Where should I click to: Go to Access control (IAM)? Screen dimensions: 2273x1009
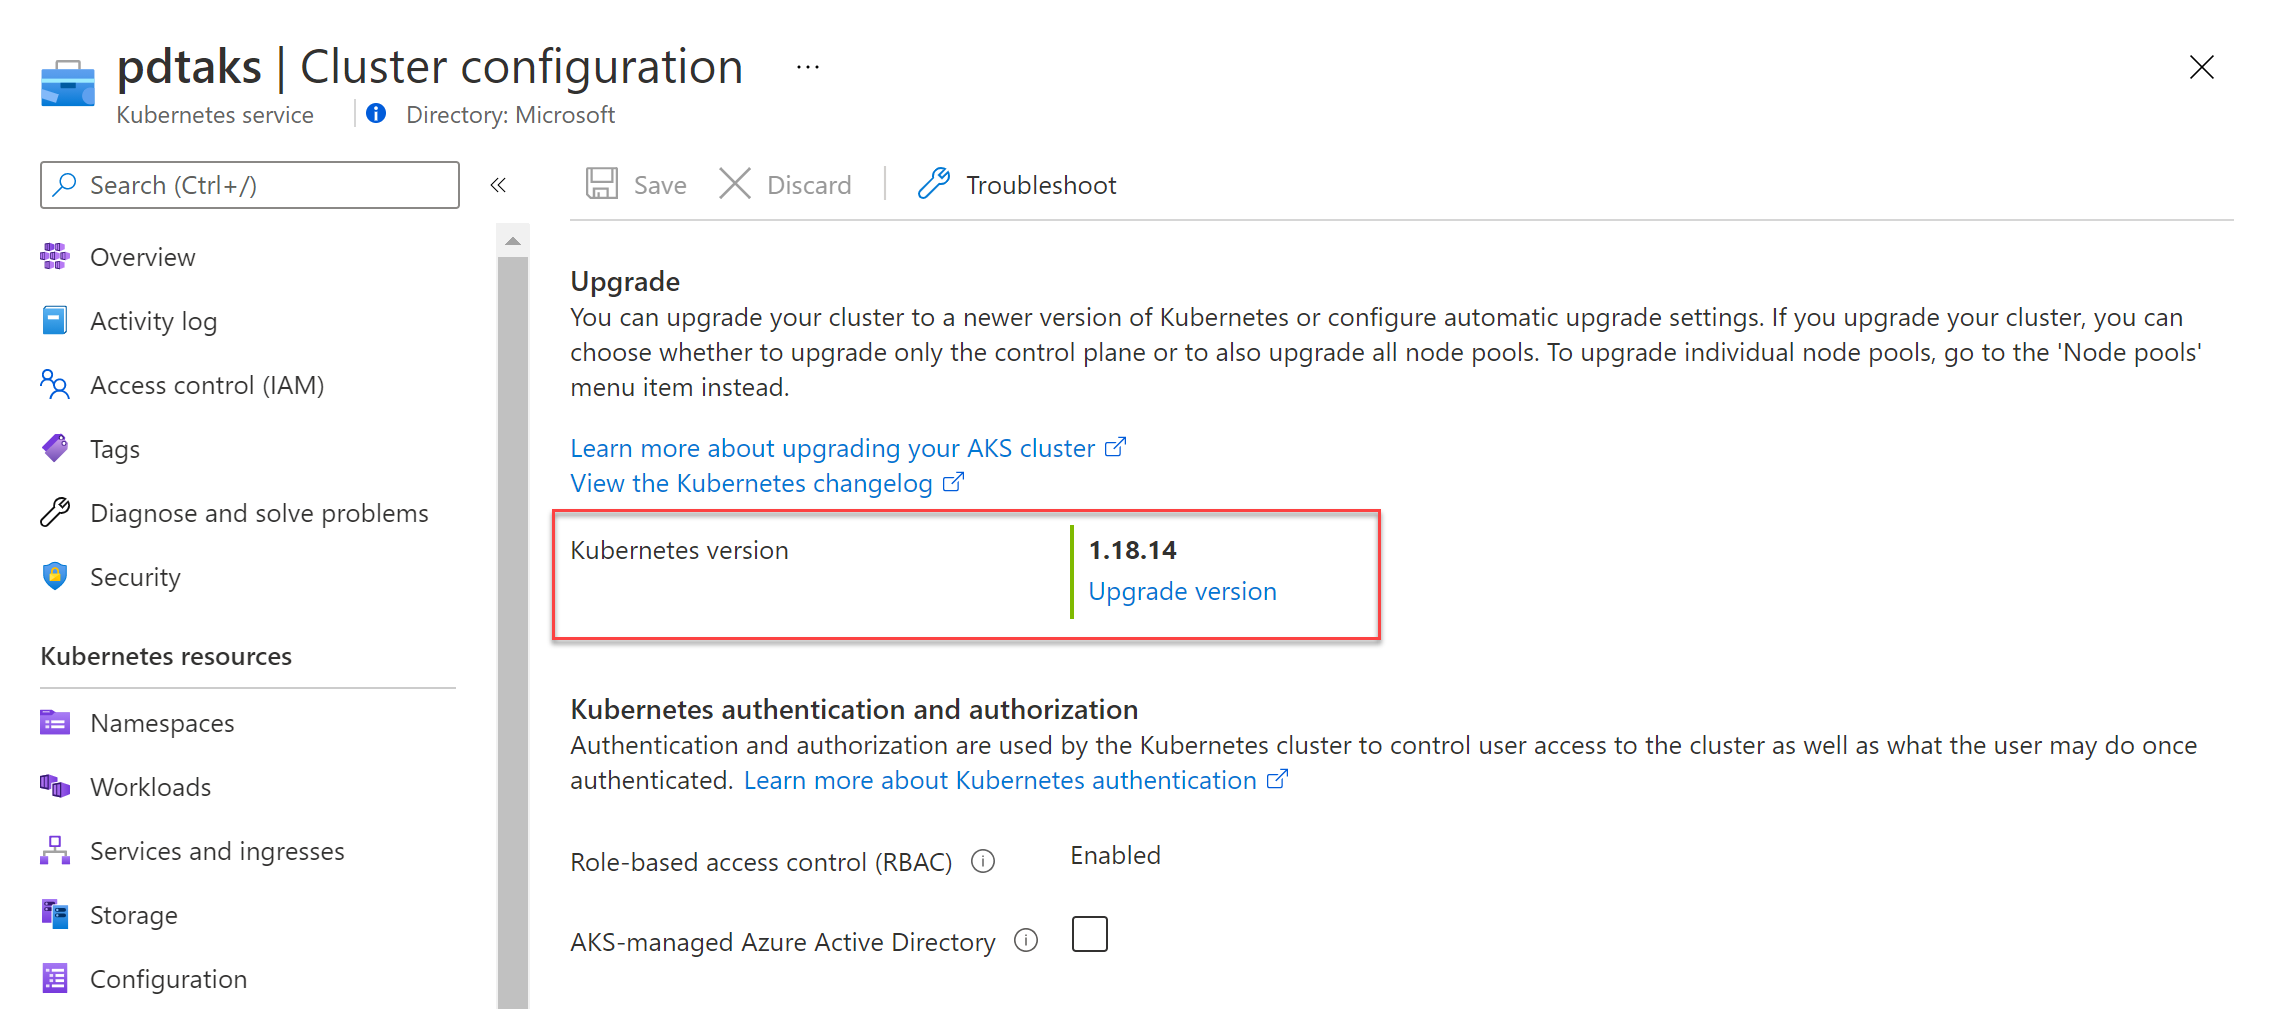[206, 385]
